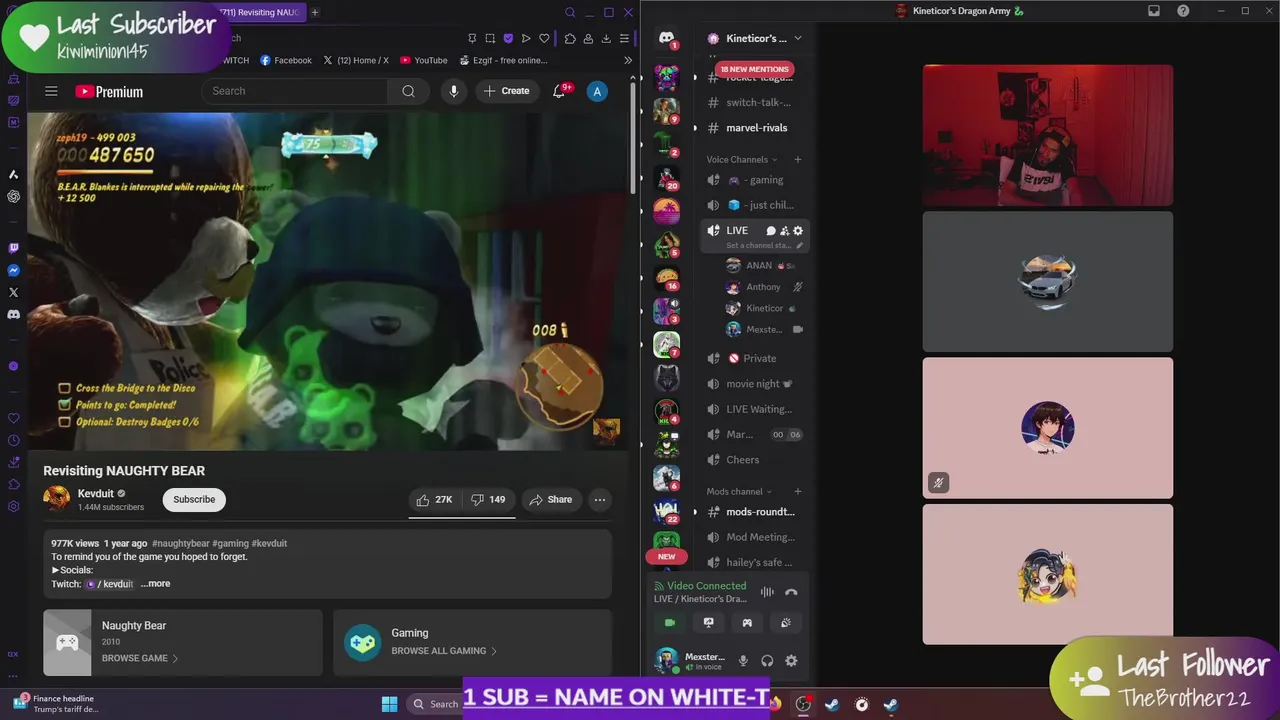Open Discord user settings gear

tap(791, 661)
